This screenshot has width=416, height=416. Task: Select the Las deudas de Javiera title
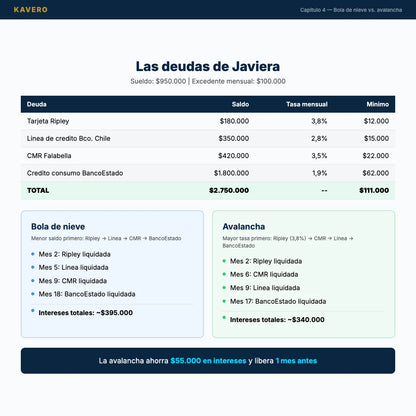coord(208,66)
